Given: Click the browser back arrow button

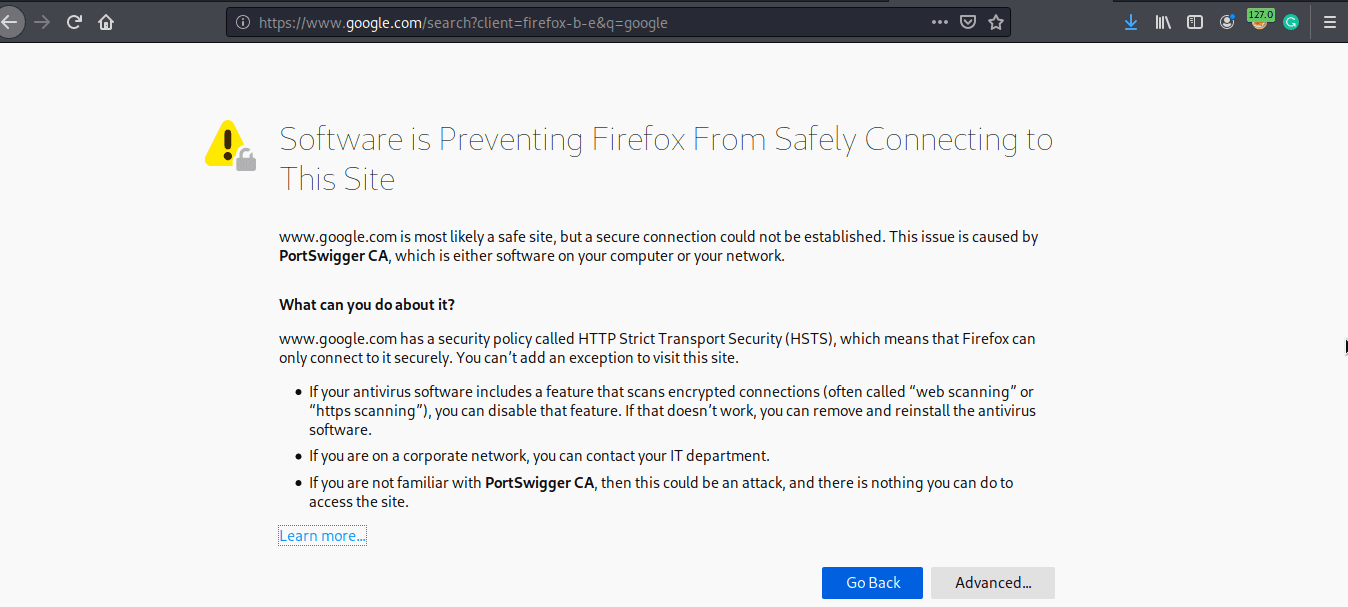Looking at the screenshot, I should 9,22.
